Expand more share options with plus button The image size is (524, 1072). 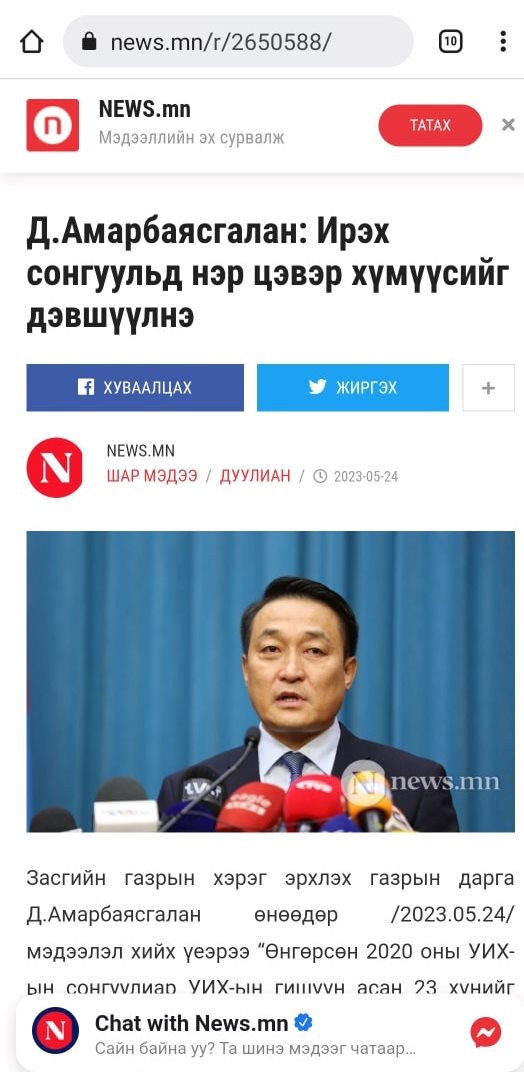pyautogui.click(x=488, y=388)
